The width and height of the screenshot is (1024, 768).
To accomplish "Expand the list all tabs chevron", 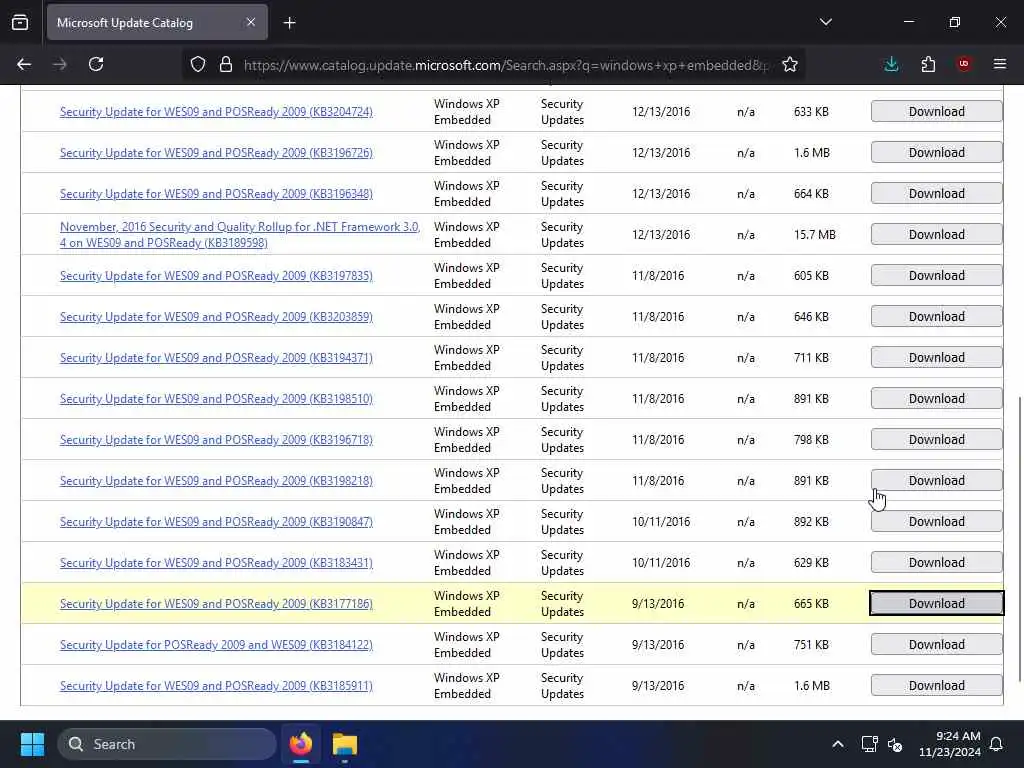I will pyautogui.click(x=826, y=22).
